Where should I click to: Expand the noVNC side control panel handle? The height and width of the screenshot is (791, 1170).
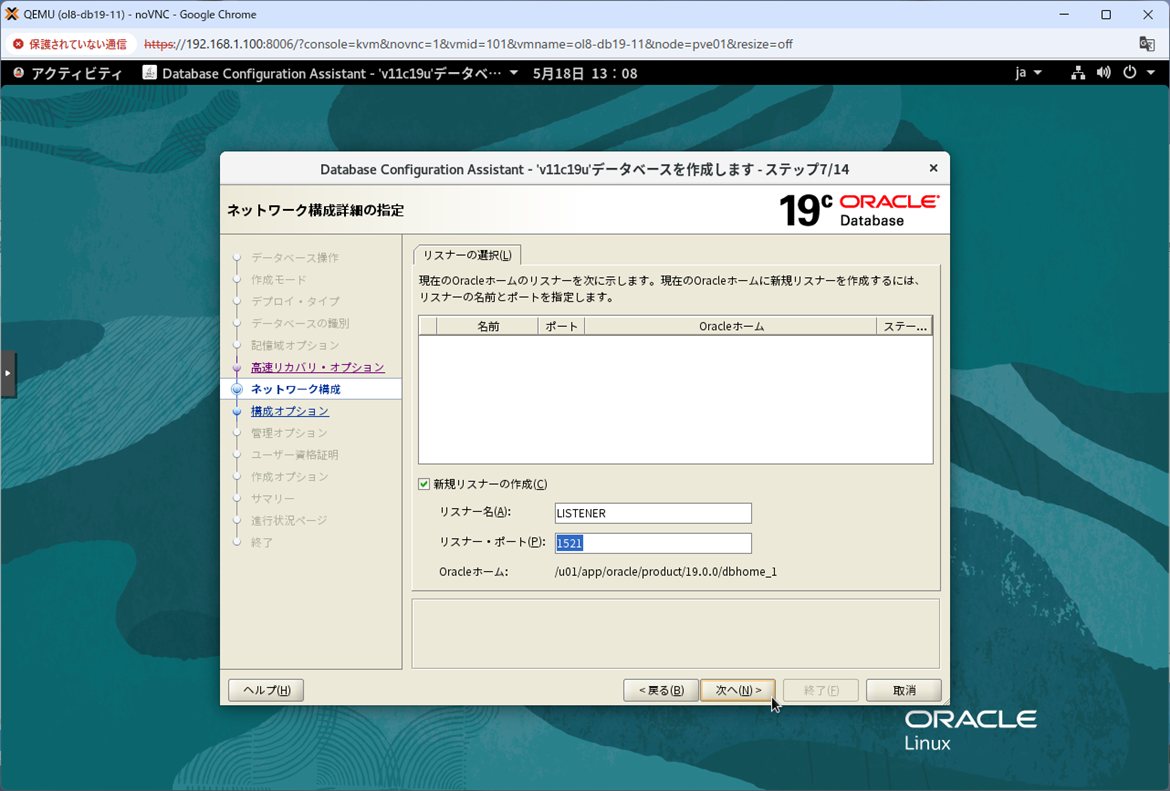point(8,373)
